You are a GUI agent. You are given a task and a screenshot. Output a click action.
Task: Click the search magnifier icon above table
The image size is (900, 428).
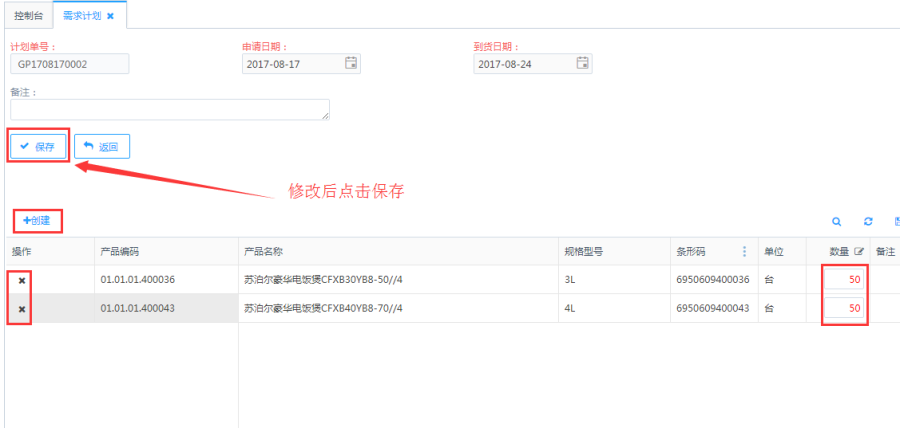point(836,221)
